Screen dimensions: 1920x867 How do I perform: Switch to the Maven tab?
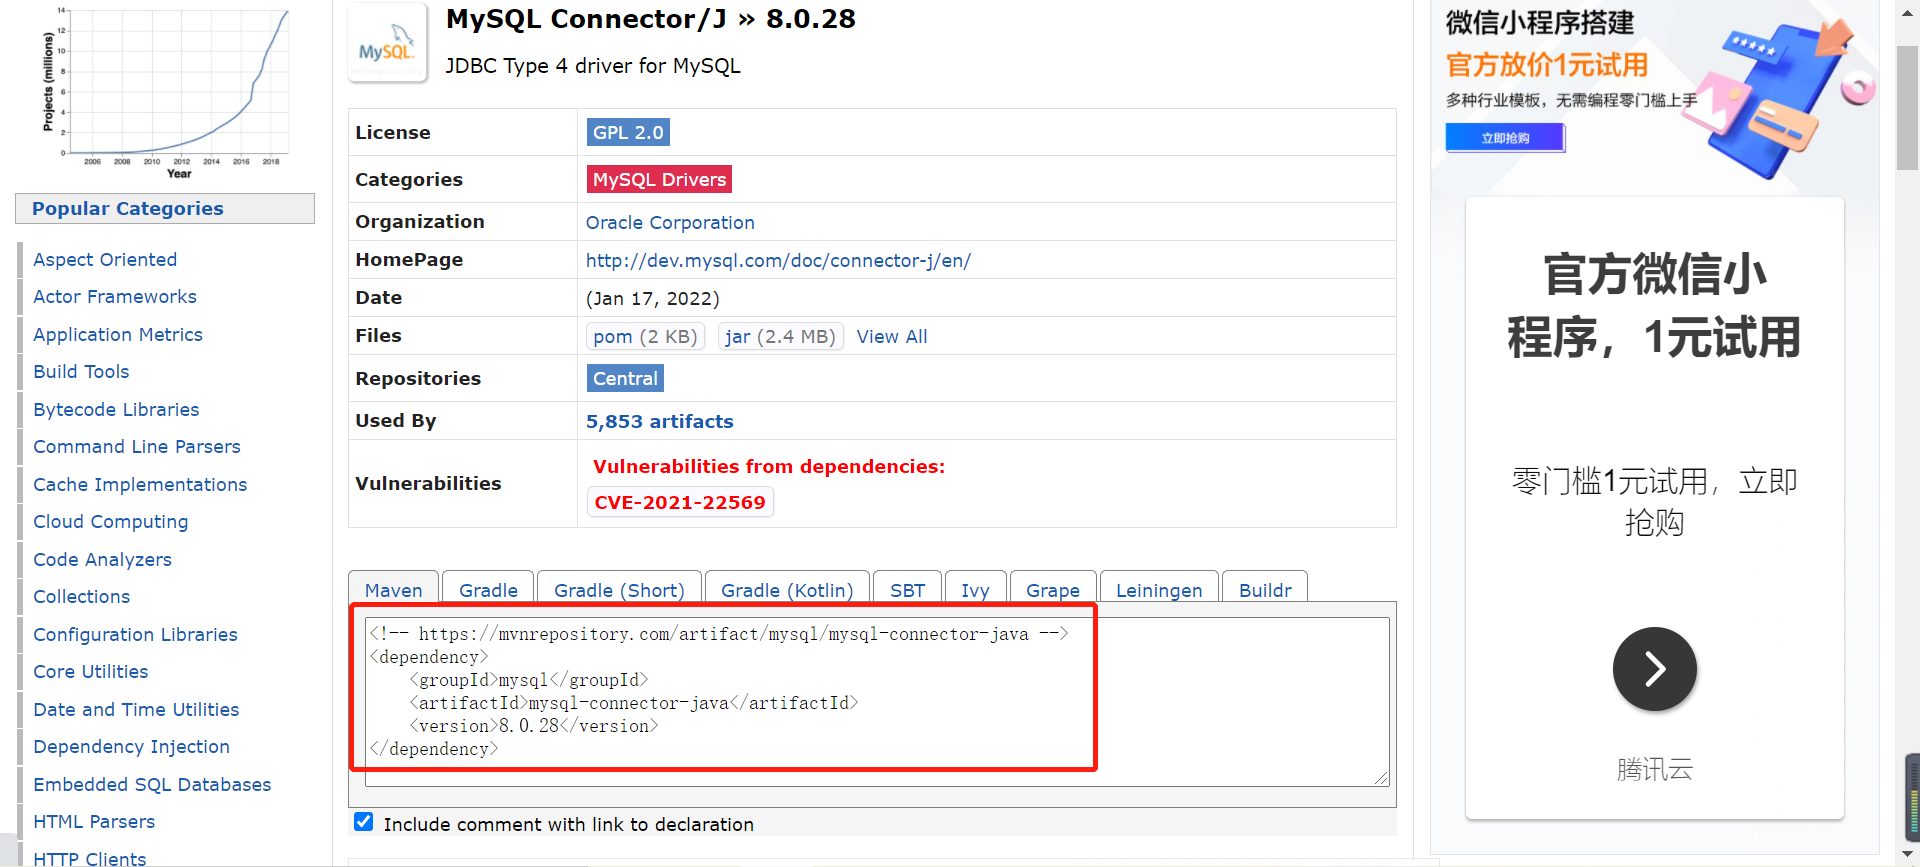click(393, 590)
